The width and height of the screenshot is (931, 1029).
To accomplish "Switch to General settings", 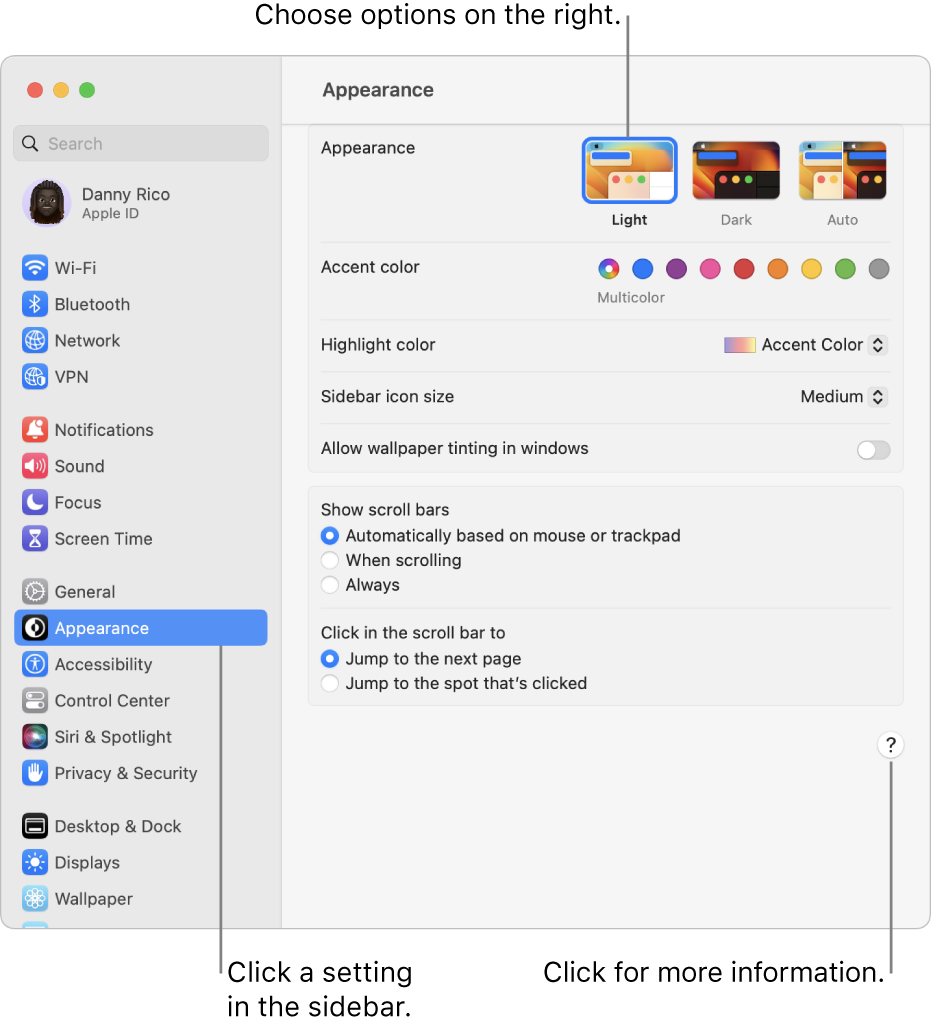I will click(x=84, y=591).
